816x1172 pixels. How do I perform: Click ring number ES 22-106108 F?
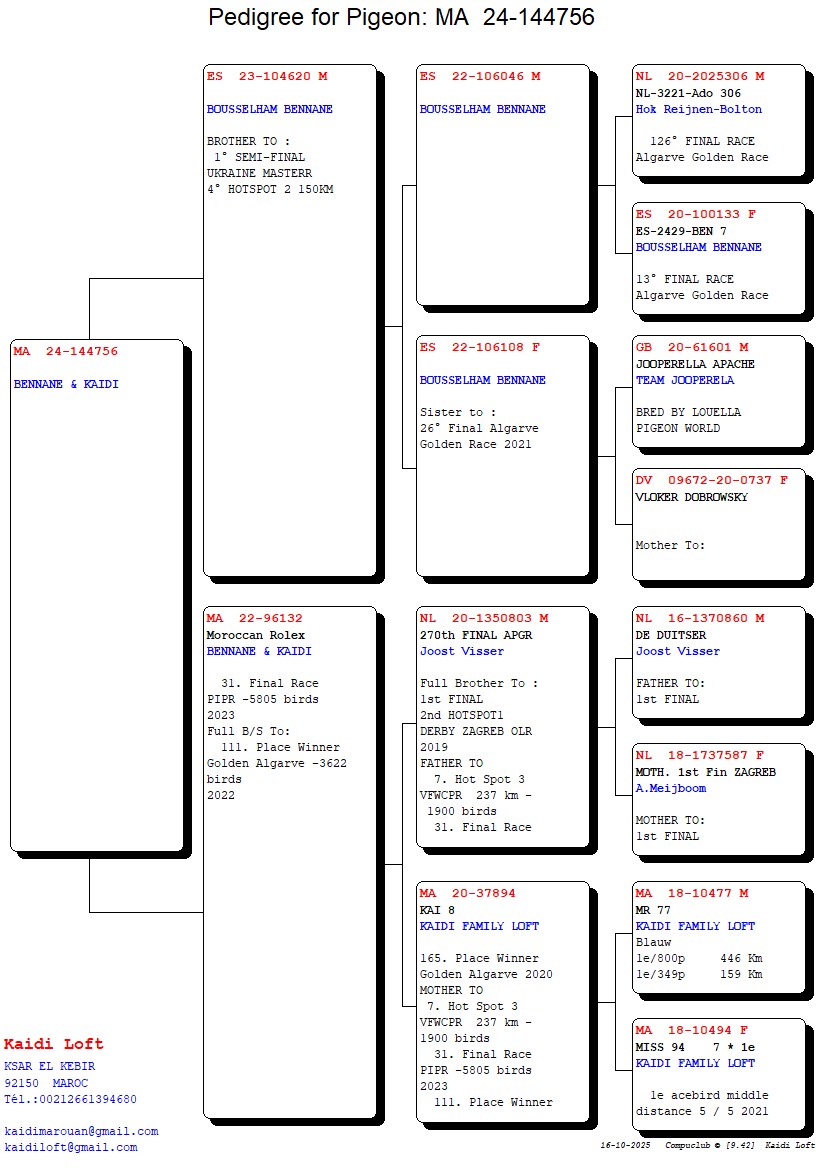(x=480, y=347)
